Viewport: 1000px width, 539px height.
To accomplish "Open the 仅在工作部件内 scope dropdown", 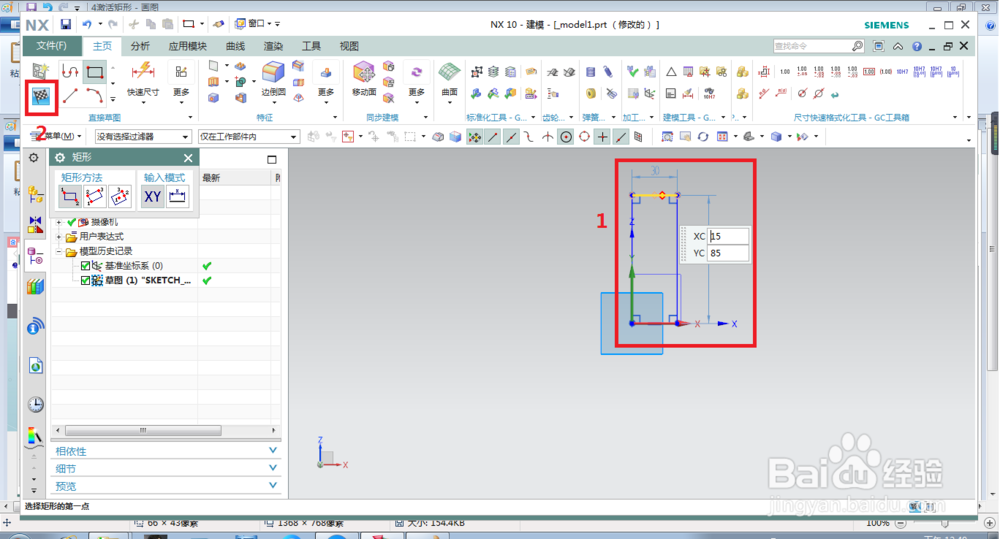I will coord(249,137).
